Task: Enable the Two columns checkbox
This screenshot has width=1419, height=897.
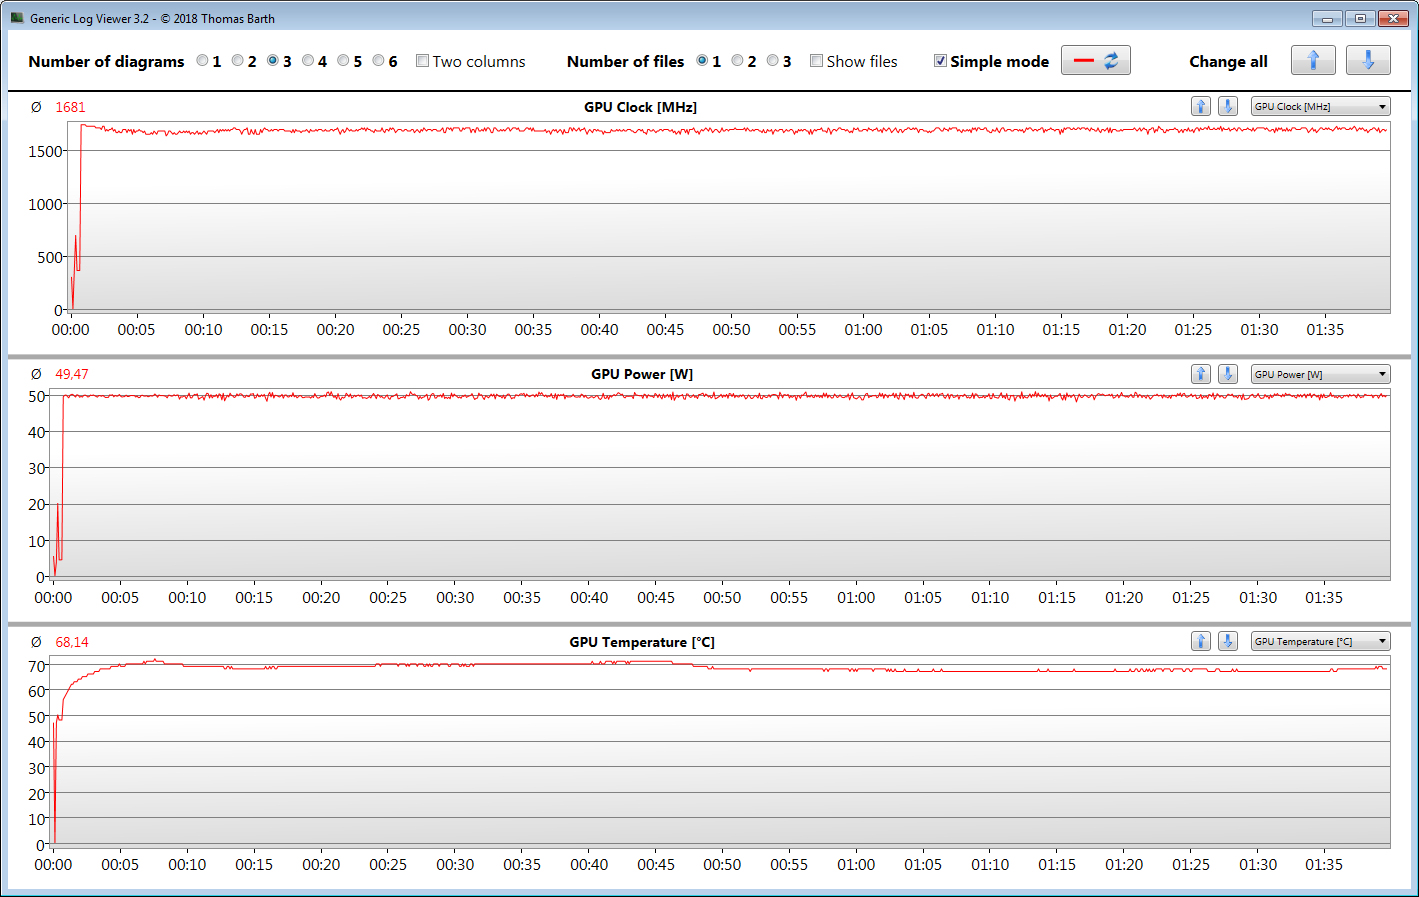Action: (x=423, y=61)
